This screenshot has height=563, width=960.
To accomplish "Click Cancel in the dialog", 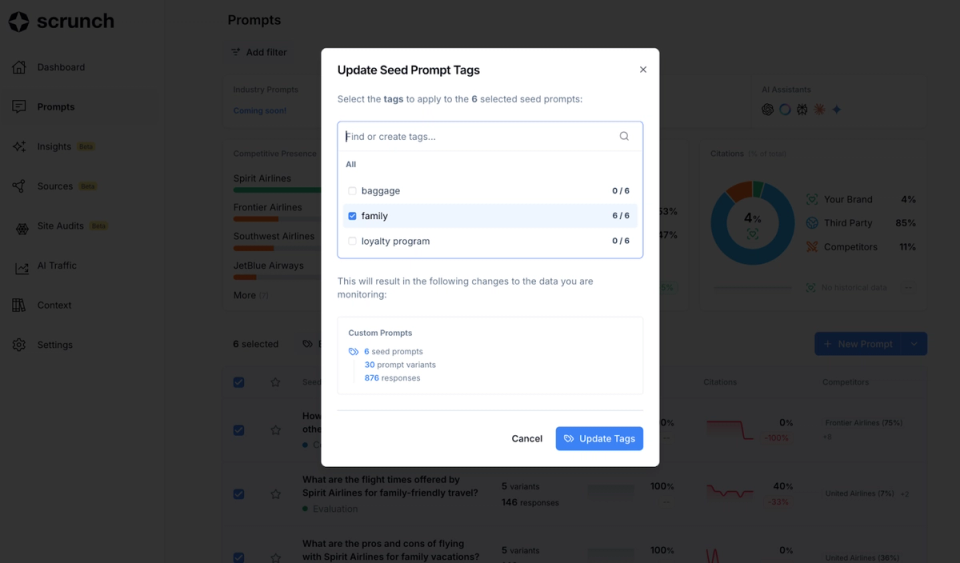I will pyautogui.click(x=527, y=438).
